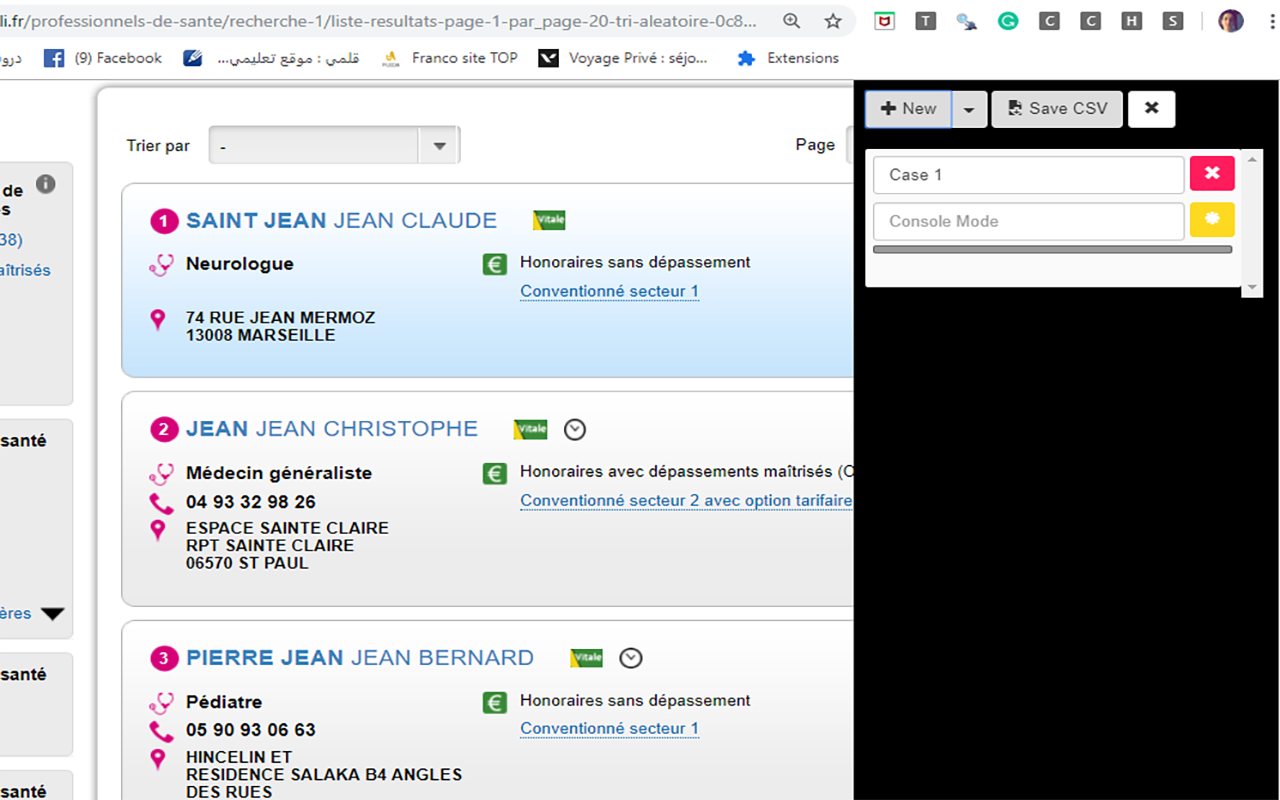The height and width of the screenshot is (800, 1280).
Task: Click the Vitale card icon for Jean Christophe
Action: click(x=530, y=429)
